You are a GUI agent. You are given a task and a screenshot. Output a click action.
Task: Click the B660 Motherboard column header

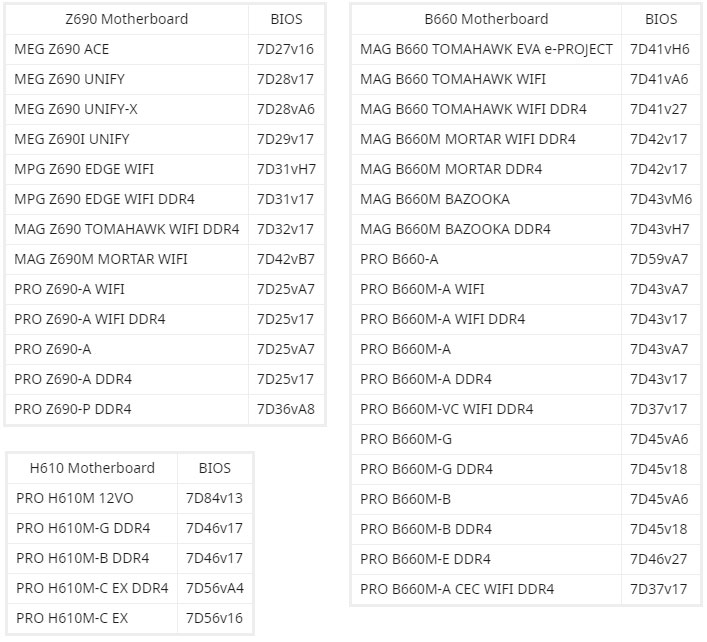click(486, 19)
